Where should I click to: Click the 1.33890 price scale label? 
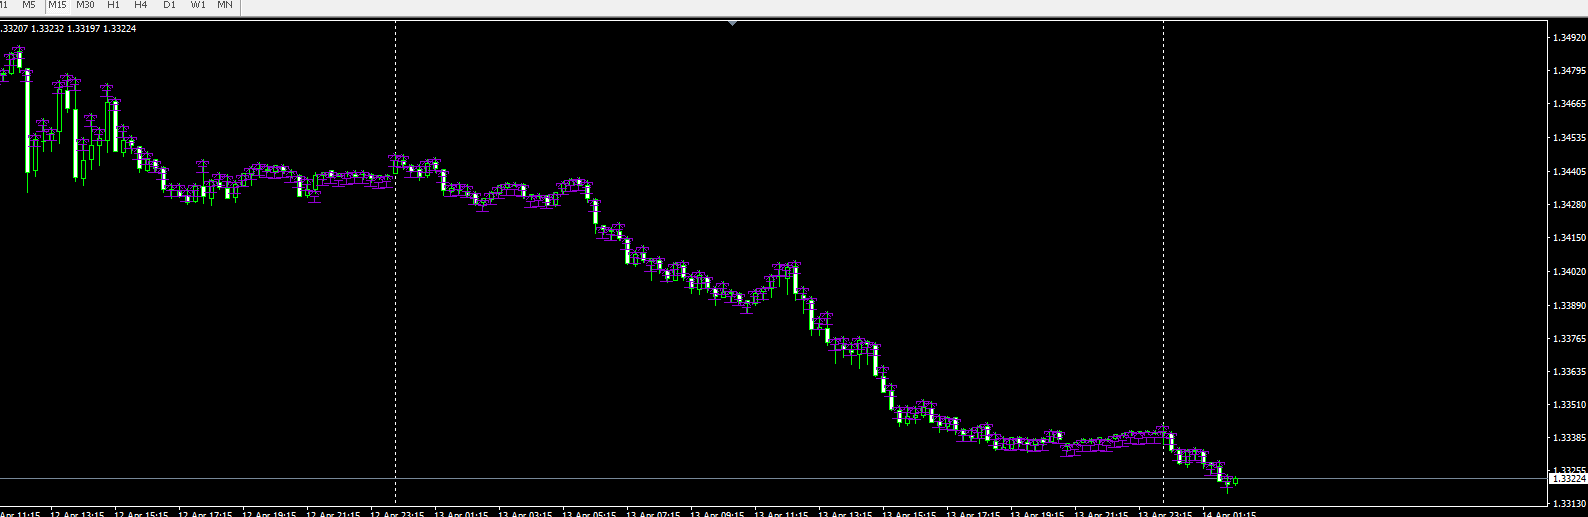point(1569,306)
